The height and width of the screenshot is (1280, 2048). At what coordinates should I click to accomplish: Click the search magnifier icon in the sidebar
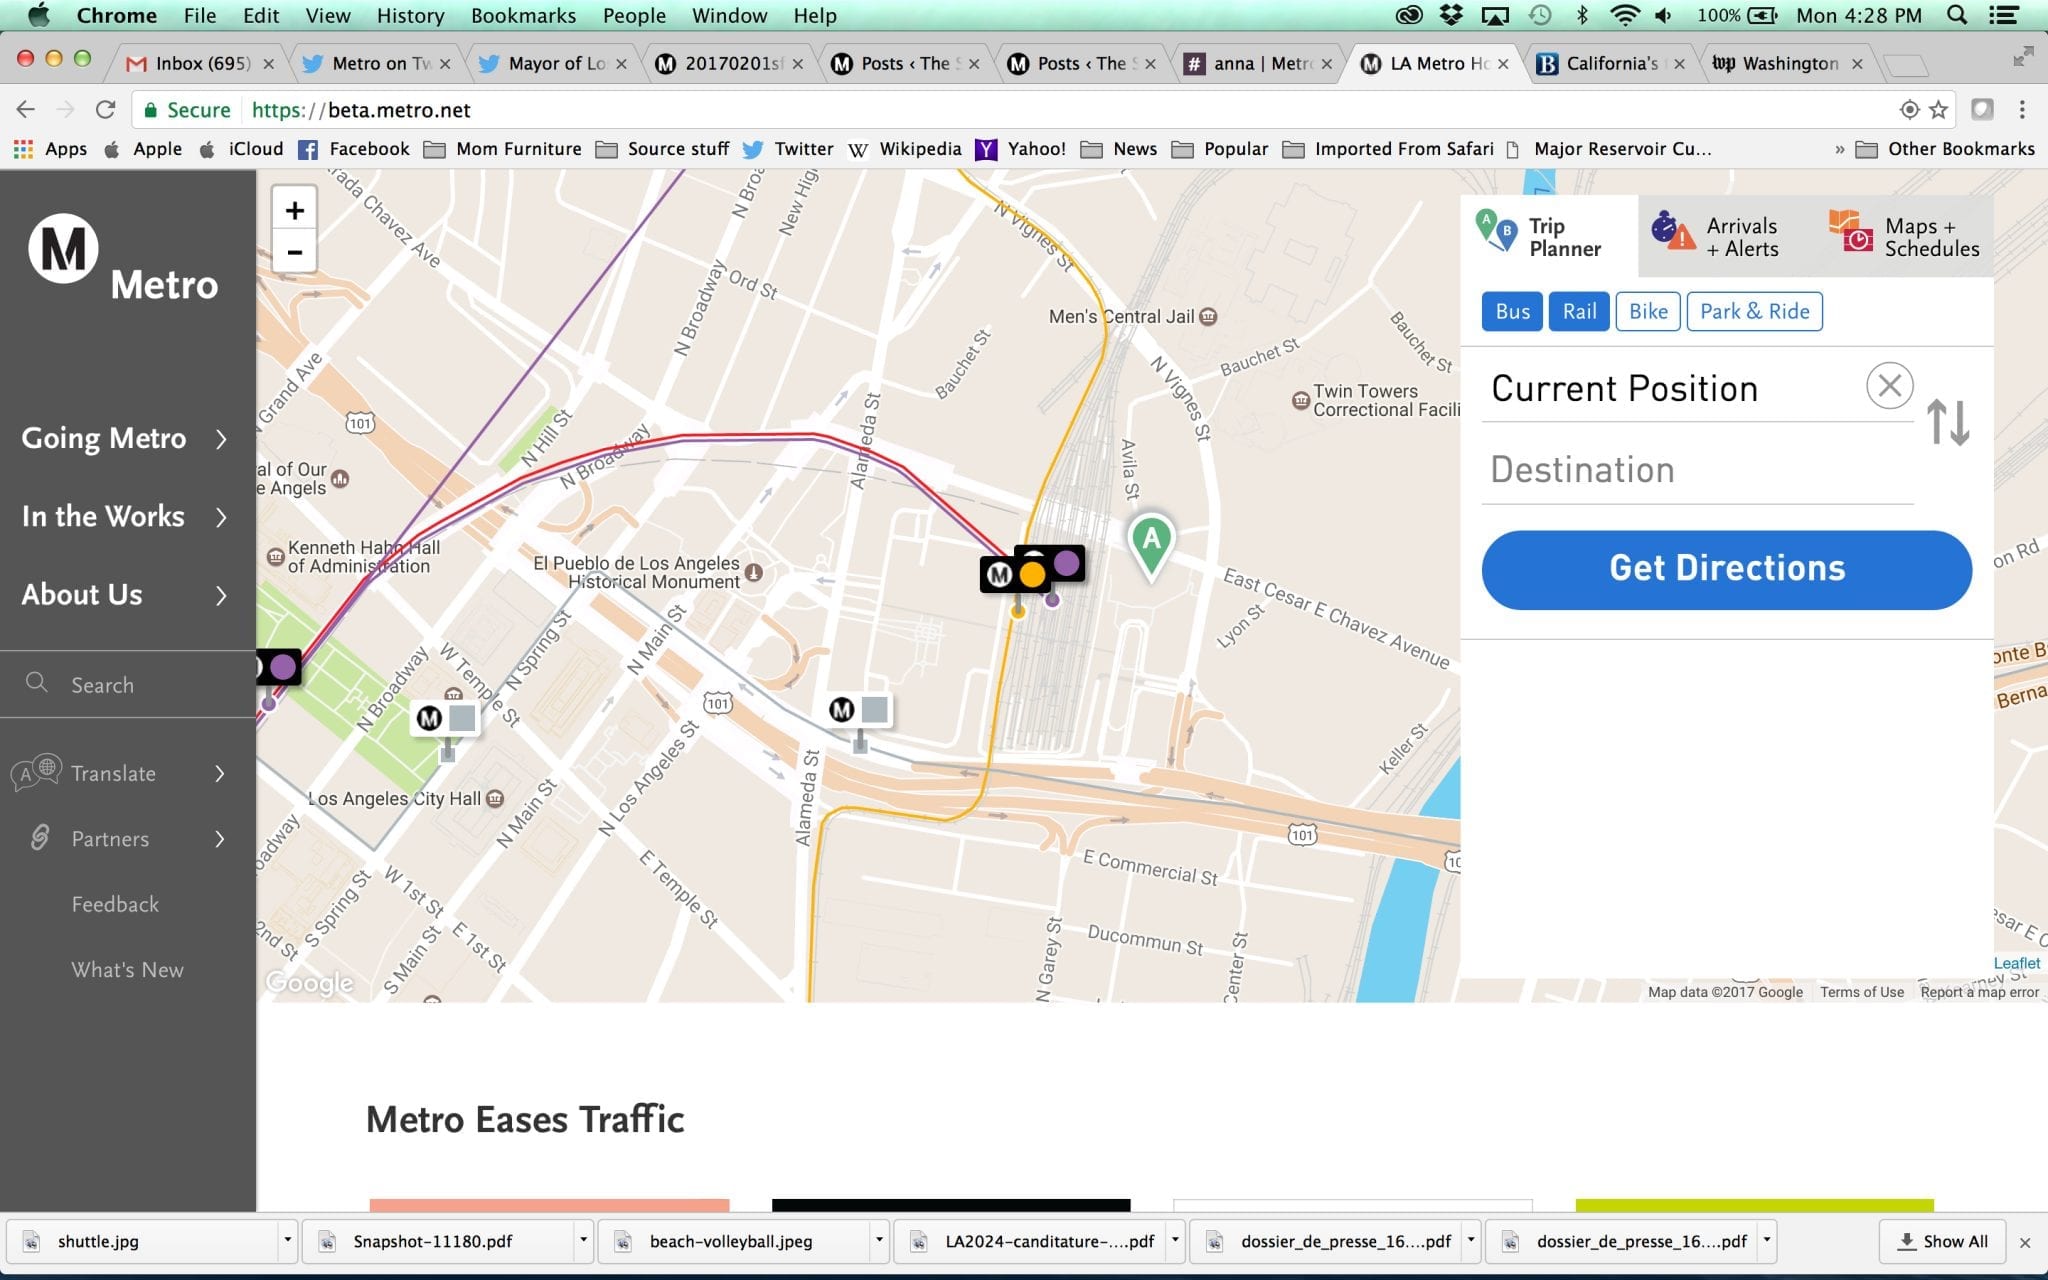pyautogui.click(x=37, y=683)
